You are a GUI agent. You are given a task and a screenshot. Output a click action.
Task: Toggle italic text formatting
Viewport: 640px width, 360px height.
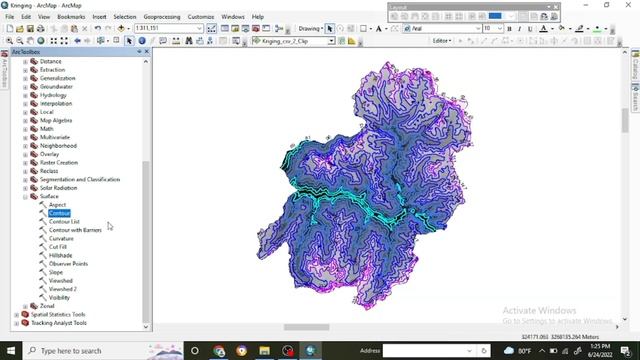tap(519, 29)
